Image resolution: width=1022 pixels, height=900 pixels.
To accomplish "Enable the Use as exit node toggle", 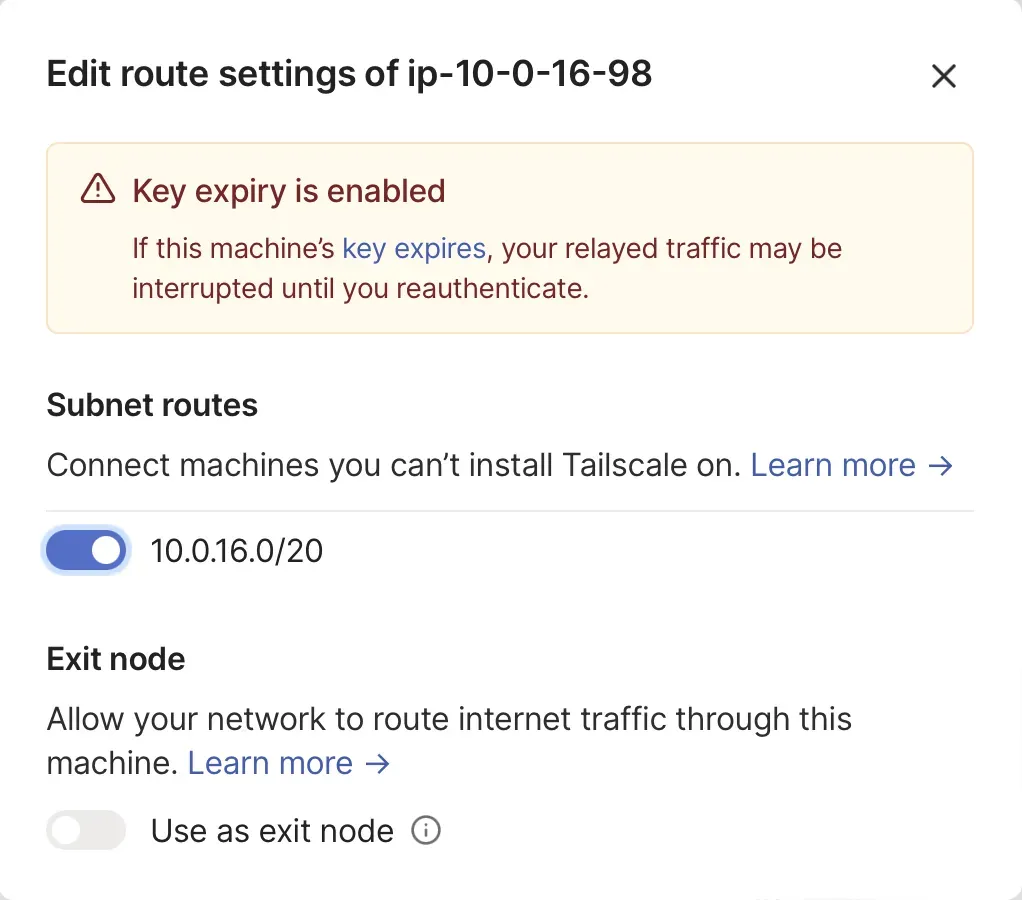I will [x=87, y=830].
